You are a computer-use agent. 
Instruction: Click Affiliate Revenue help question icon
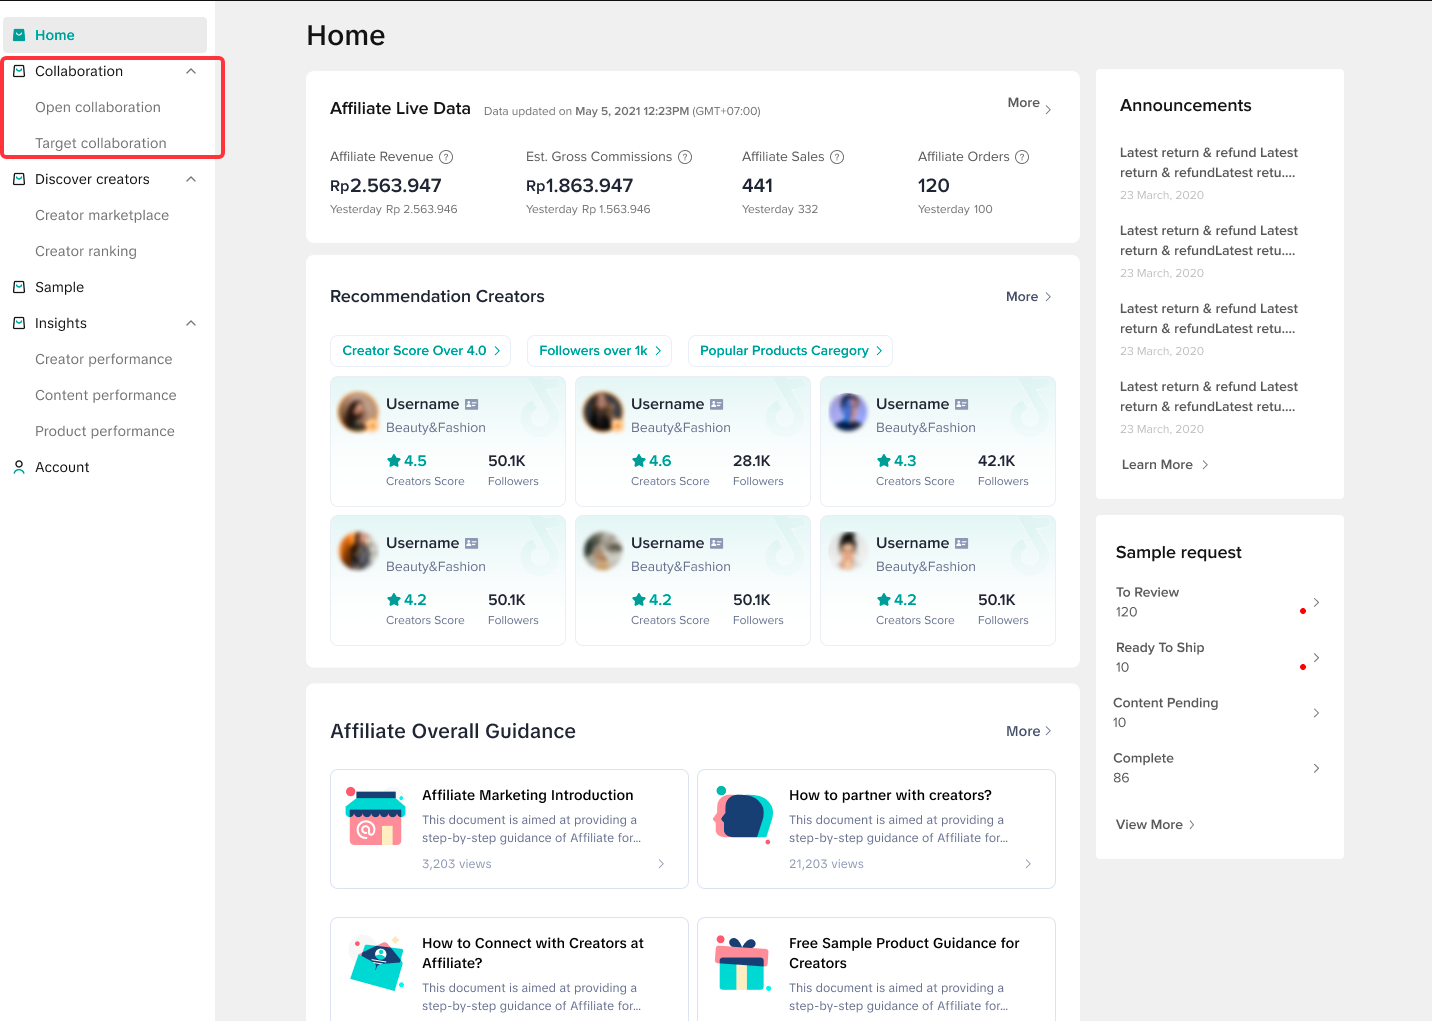446,157
